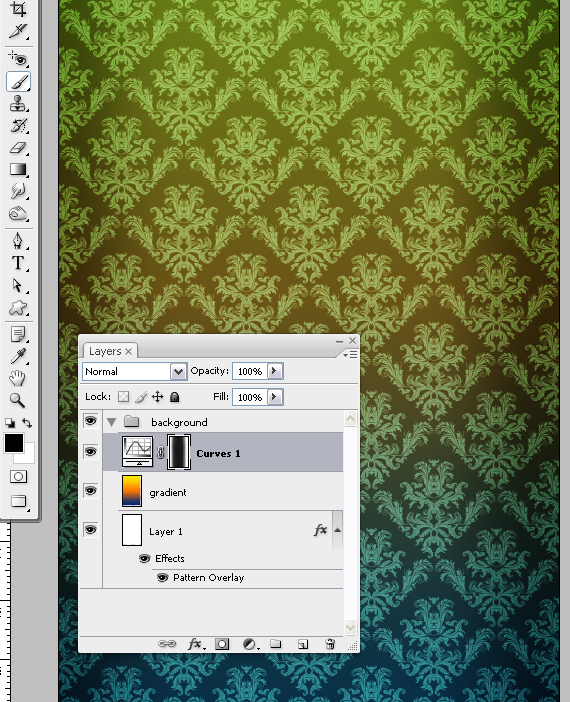This screenshot has width=570, height=702.
Task: Add a layer mask
Action: 222,644
